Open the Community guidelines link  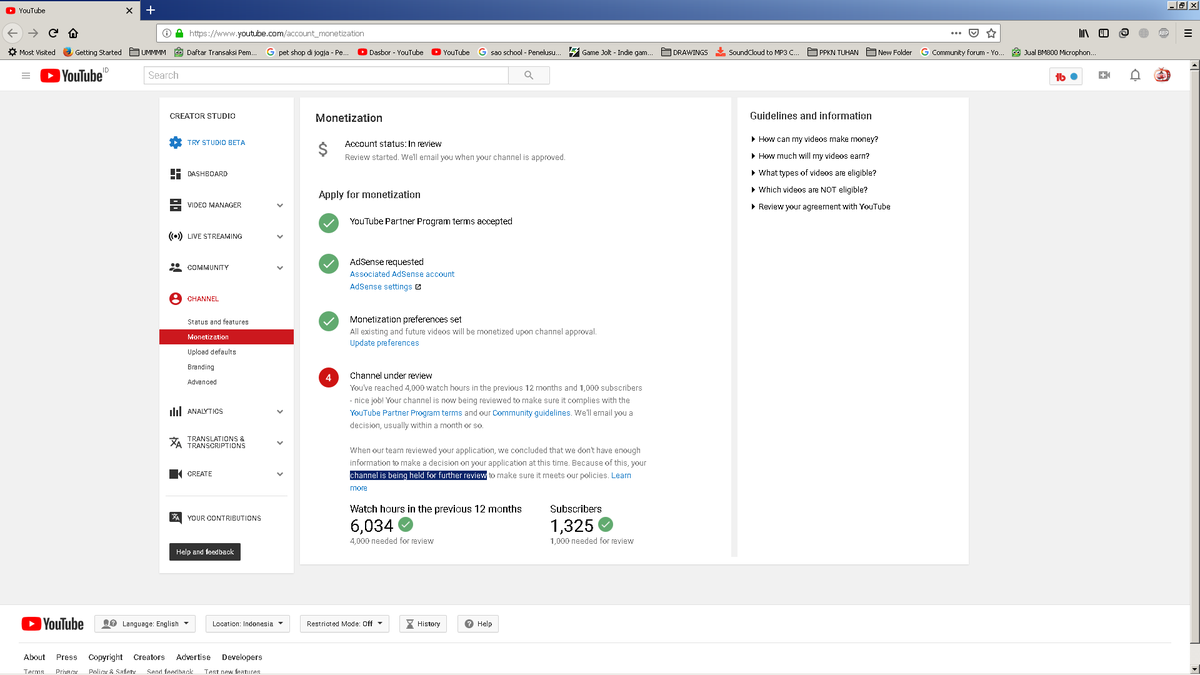pos(531,413)
